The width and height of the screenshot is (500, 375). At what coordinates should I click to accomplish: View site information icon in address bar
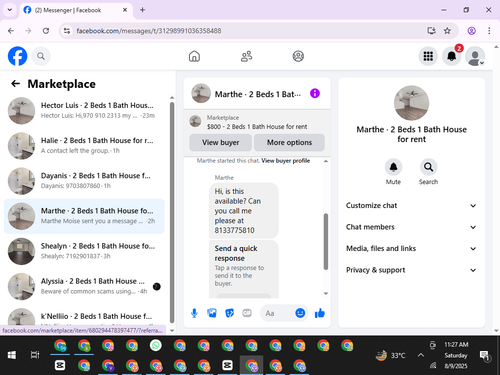tap(67, 31)
